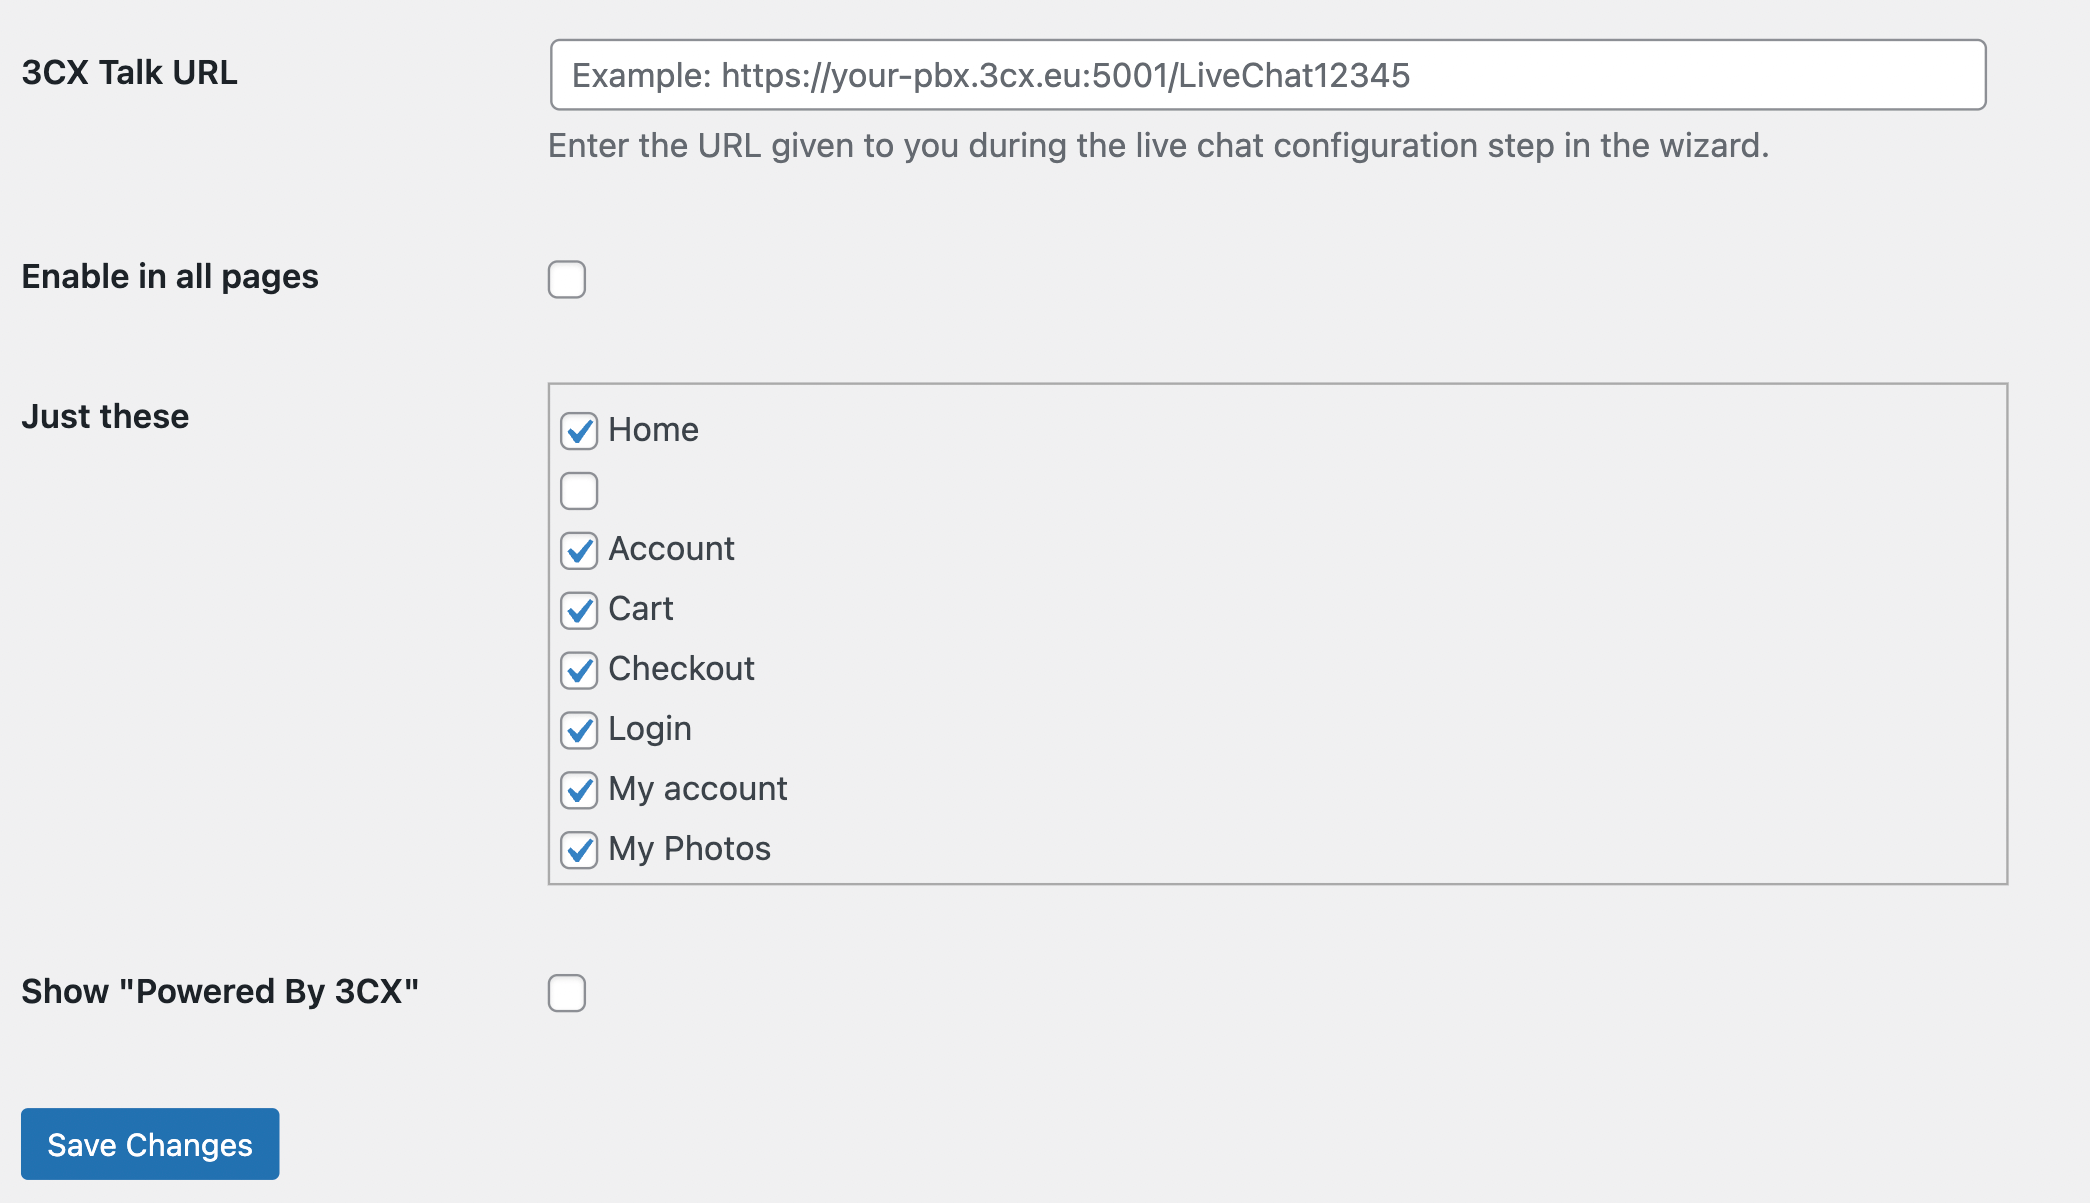Uncheck the Home page checkbox
The height and width of the screenshot is (1203, 2090).
578,429
